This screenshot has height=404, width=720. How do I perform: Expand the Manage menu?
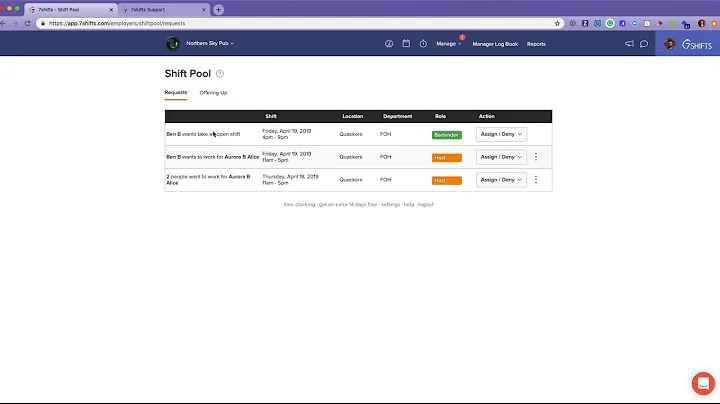[x=449, y=44]
